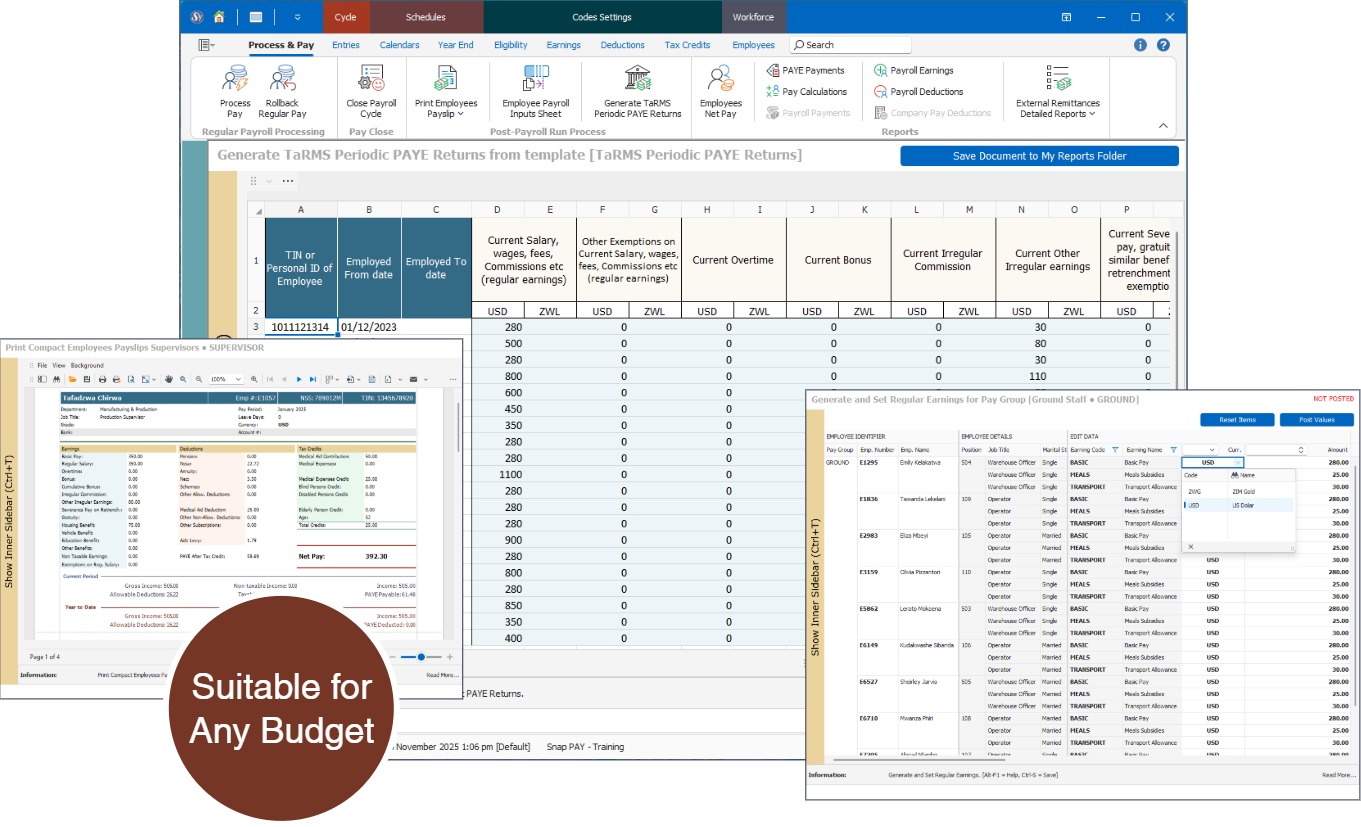This screenshot has width=1361, height=827.
Task: Click the Reset Items button
Action: tap(1237, 420)
